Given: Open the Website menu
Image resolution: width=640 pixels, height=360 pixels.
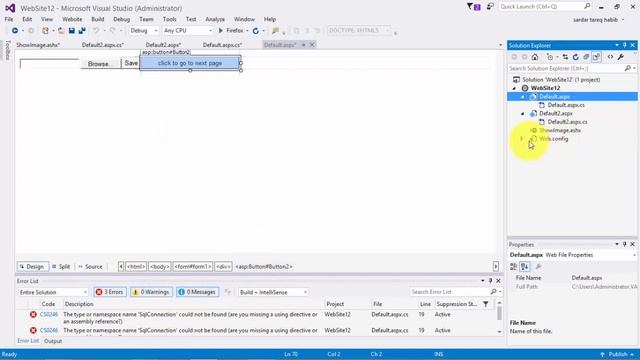Looking at the screenshot, I should click(x=72, y=19).
